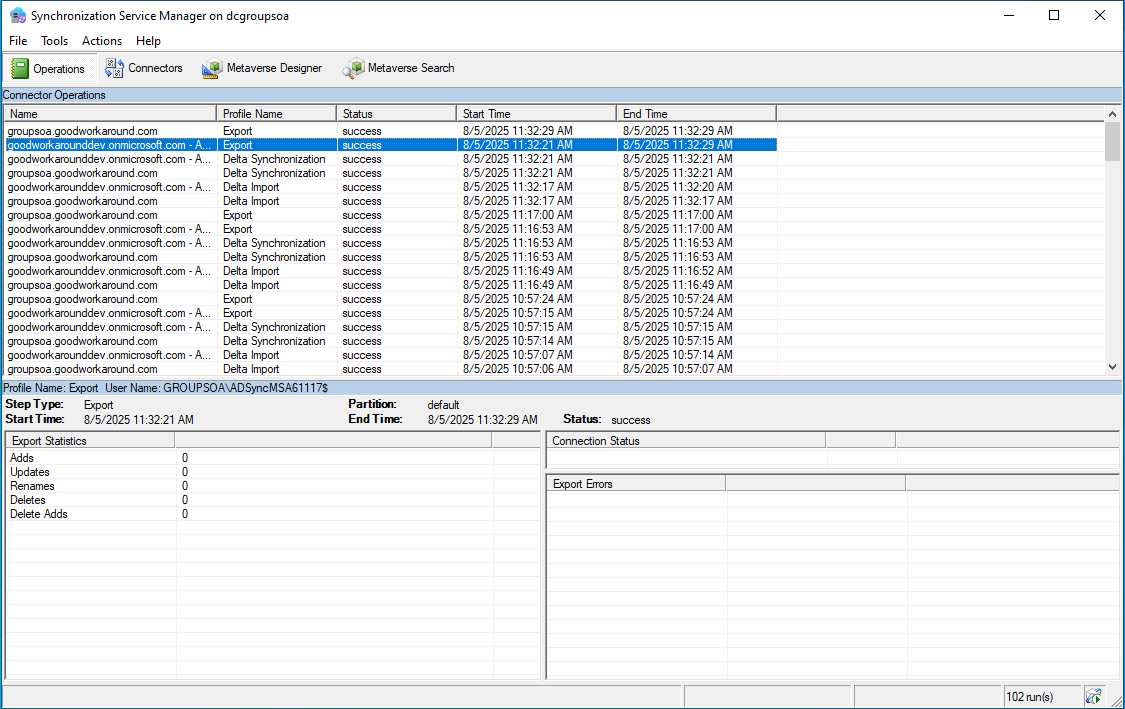Open Metaverse Designer from the toolbar
The width and height of the screenshot is (1125, 709).
click(262, 68)
